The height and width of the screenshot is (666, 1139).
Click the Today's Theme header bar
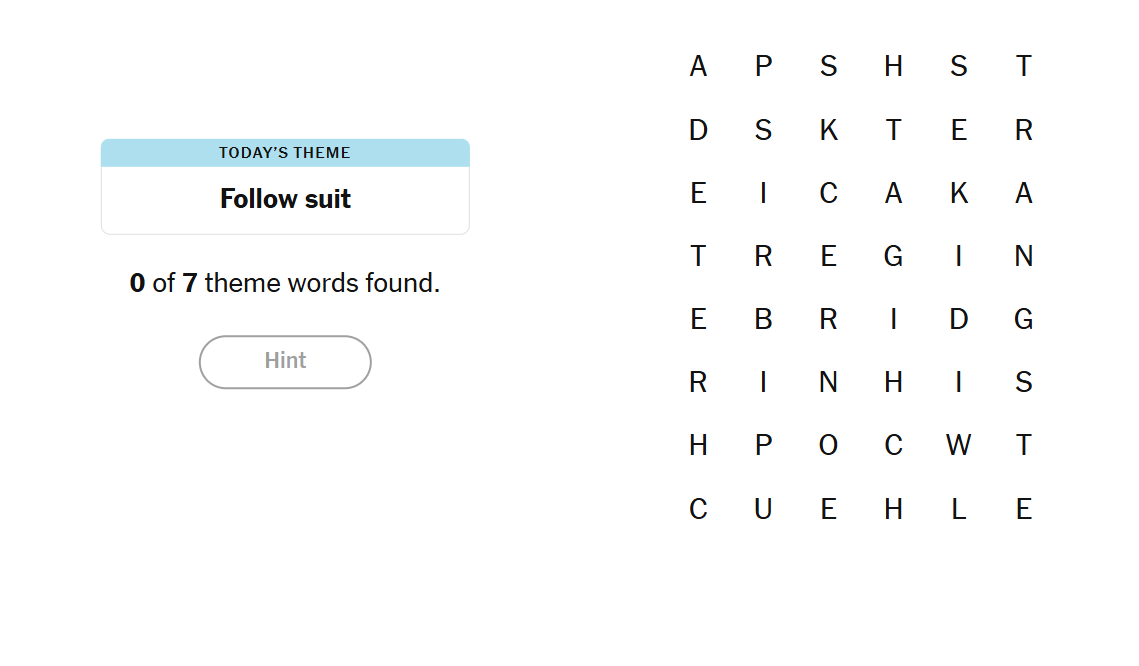coord(285,153)
